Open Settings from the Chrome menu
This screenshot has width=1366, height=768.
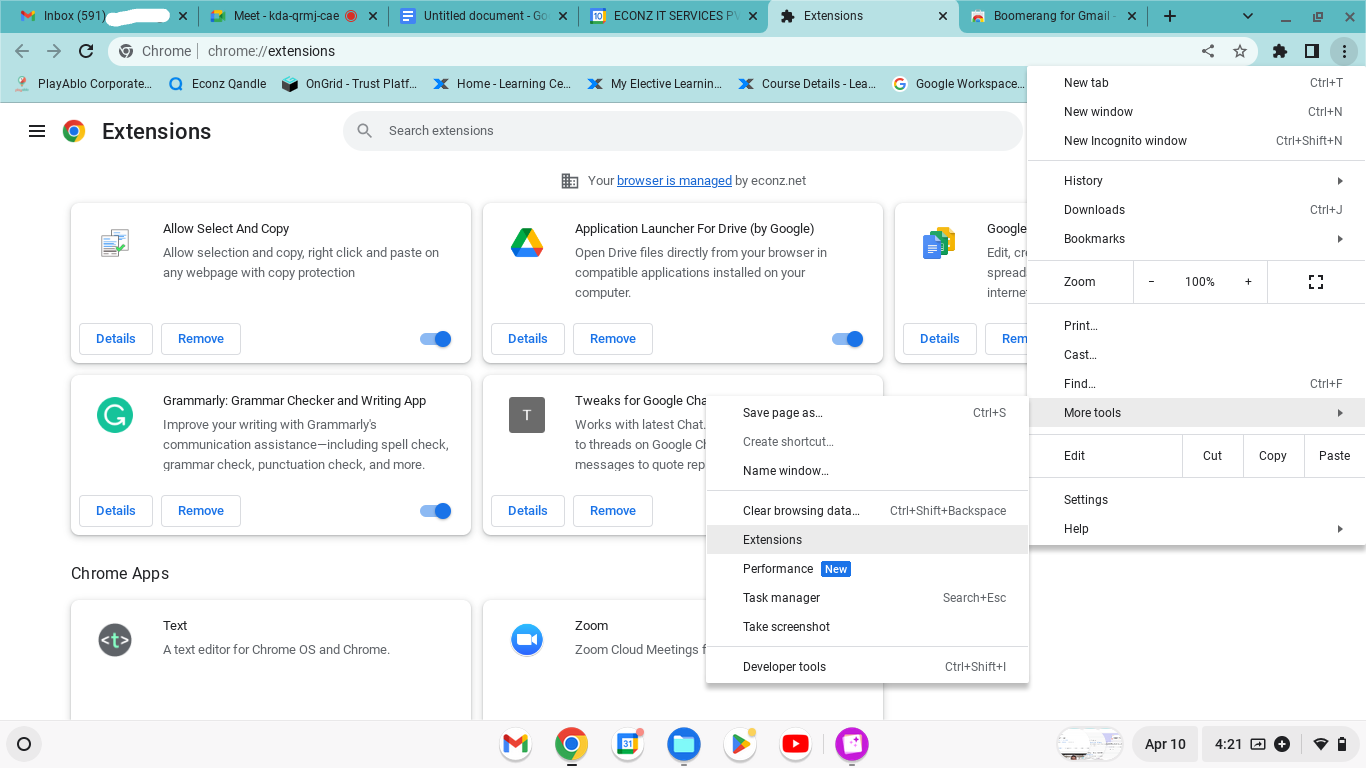pyautogui.click(x=1196, y=500)
